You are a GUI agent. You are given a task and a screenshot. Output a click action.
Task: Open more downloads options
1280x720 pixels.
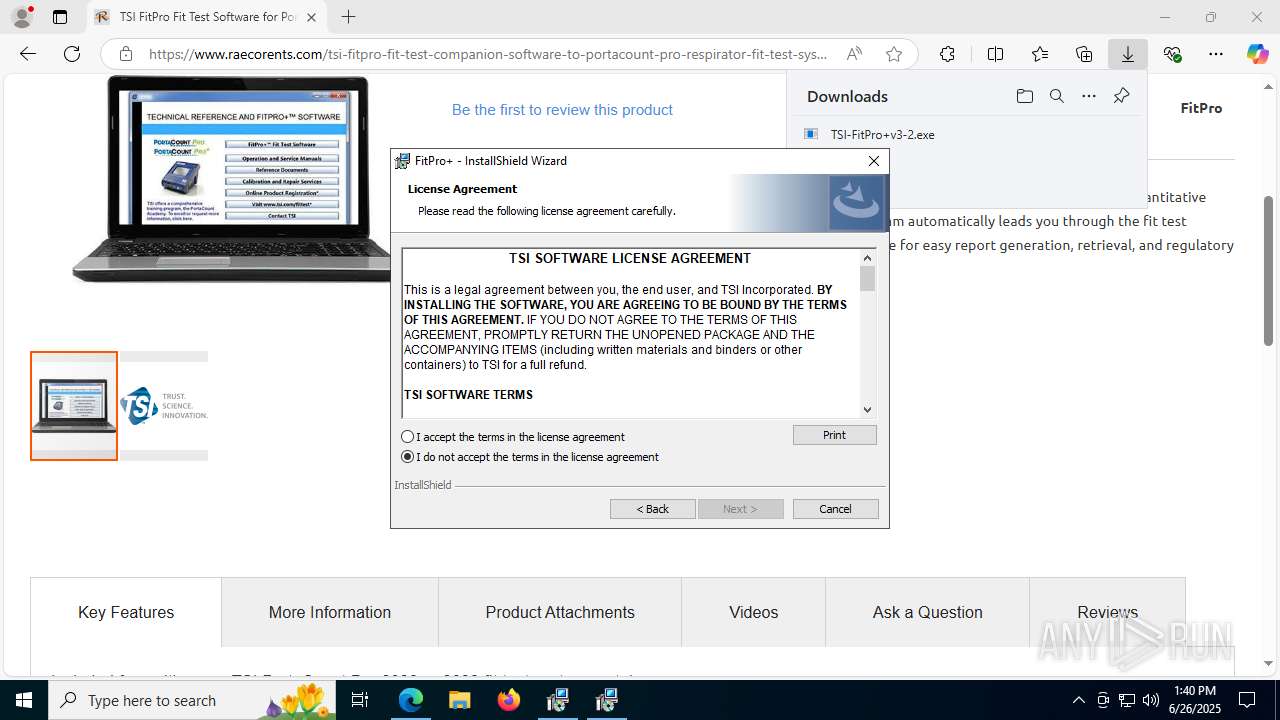pos(1089,96)
